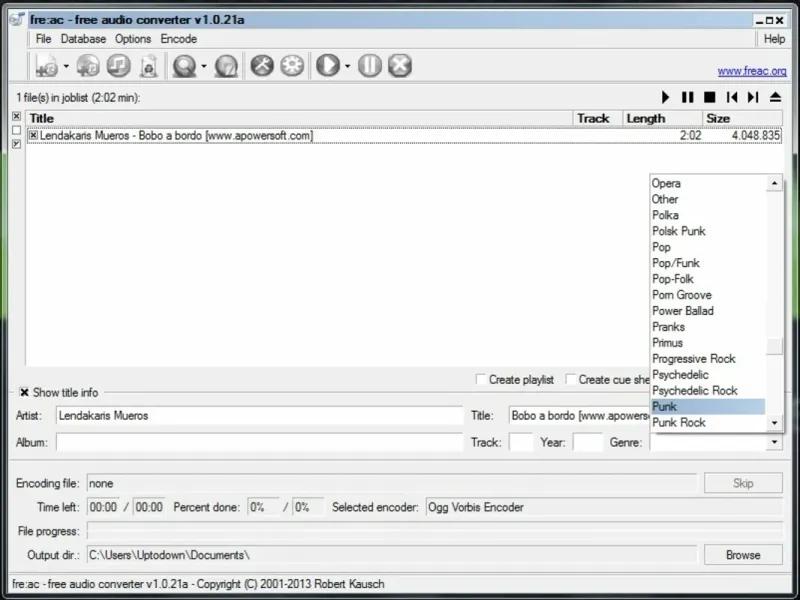This screenshot has width=800, height=600.
Task: Click the Add audio CD contents icon
Action: [x=88, y=66]
